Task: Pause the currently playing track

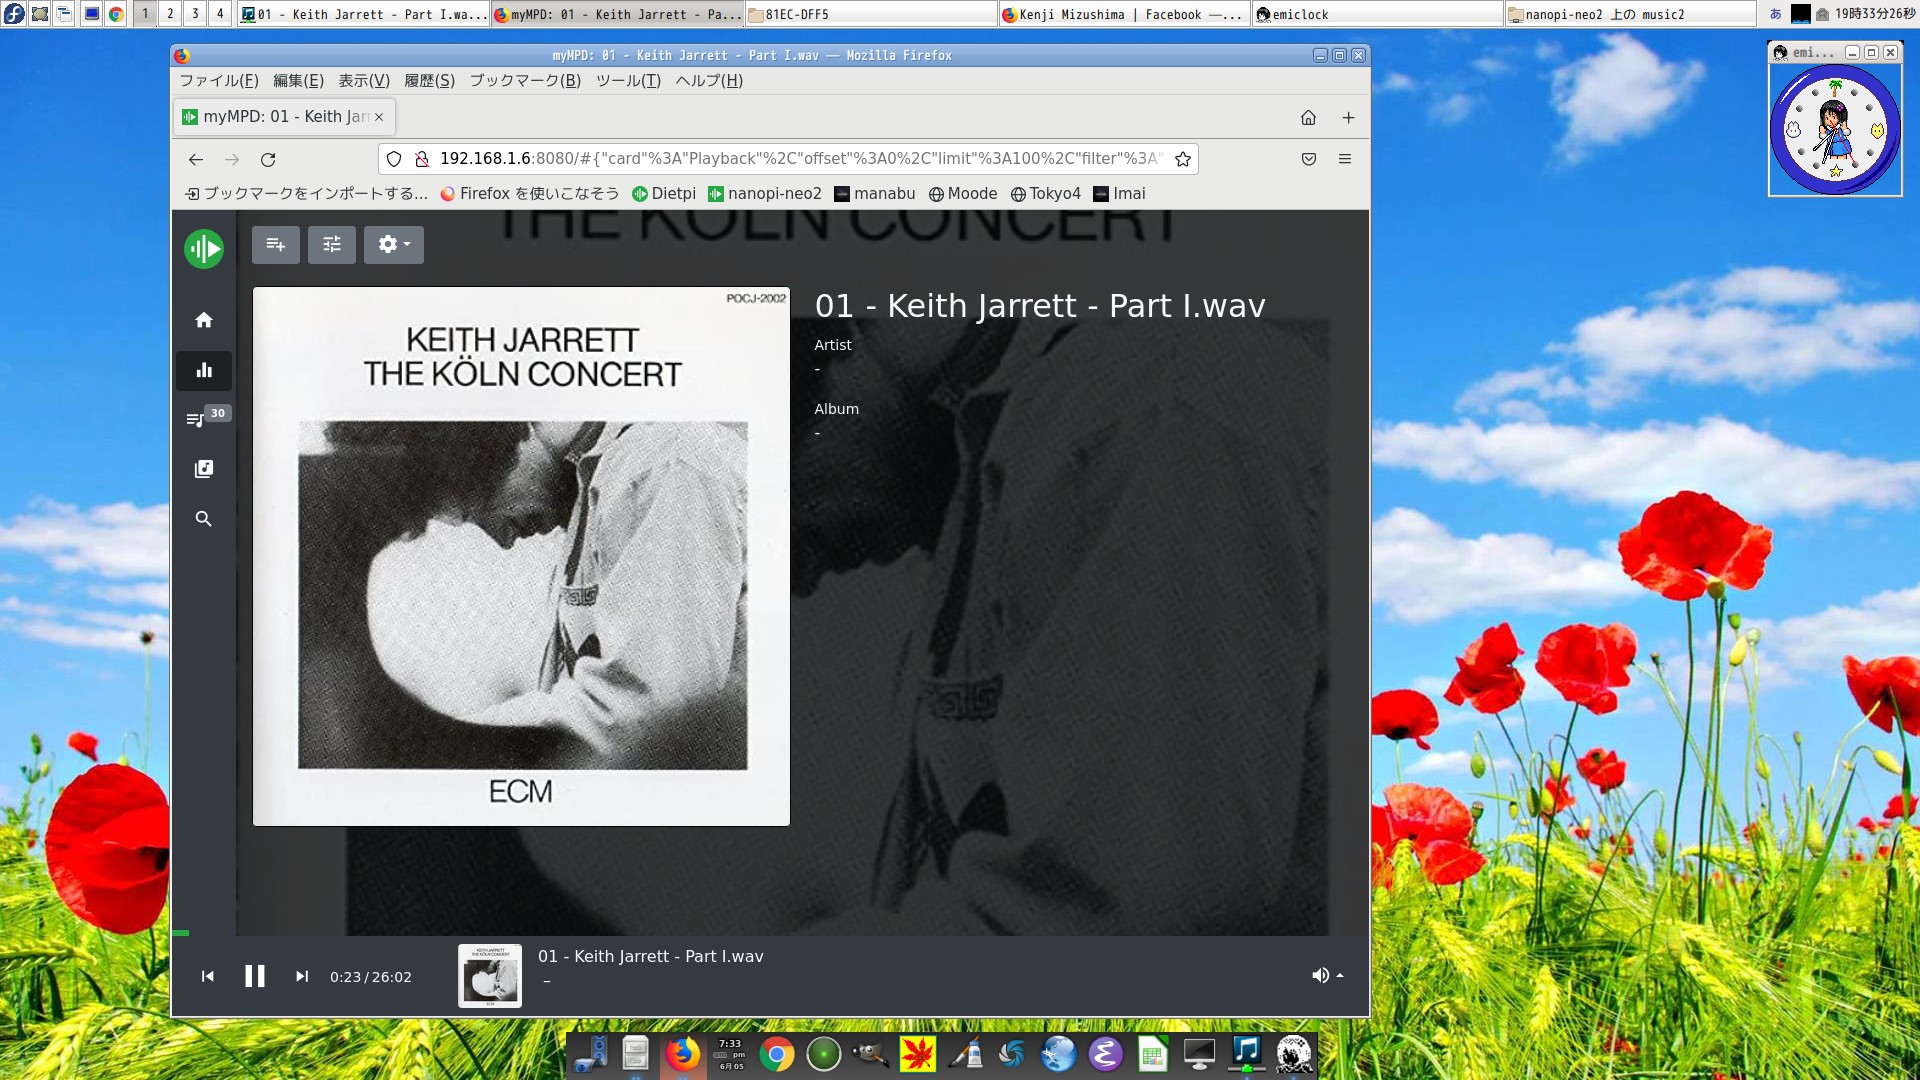Action: 255,976
